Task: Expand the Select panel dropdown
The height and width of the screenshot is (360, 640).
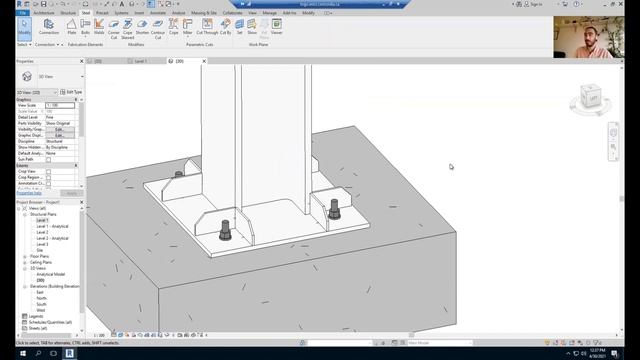Action: (24, 44)
